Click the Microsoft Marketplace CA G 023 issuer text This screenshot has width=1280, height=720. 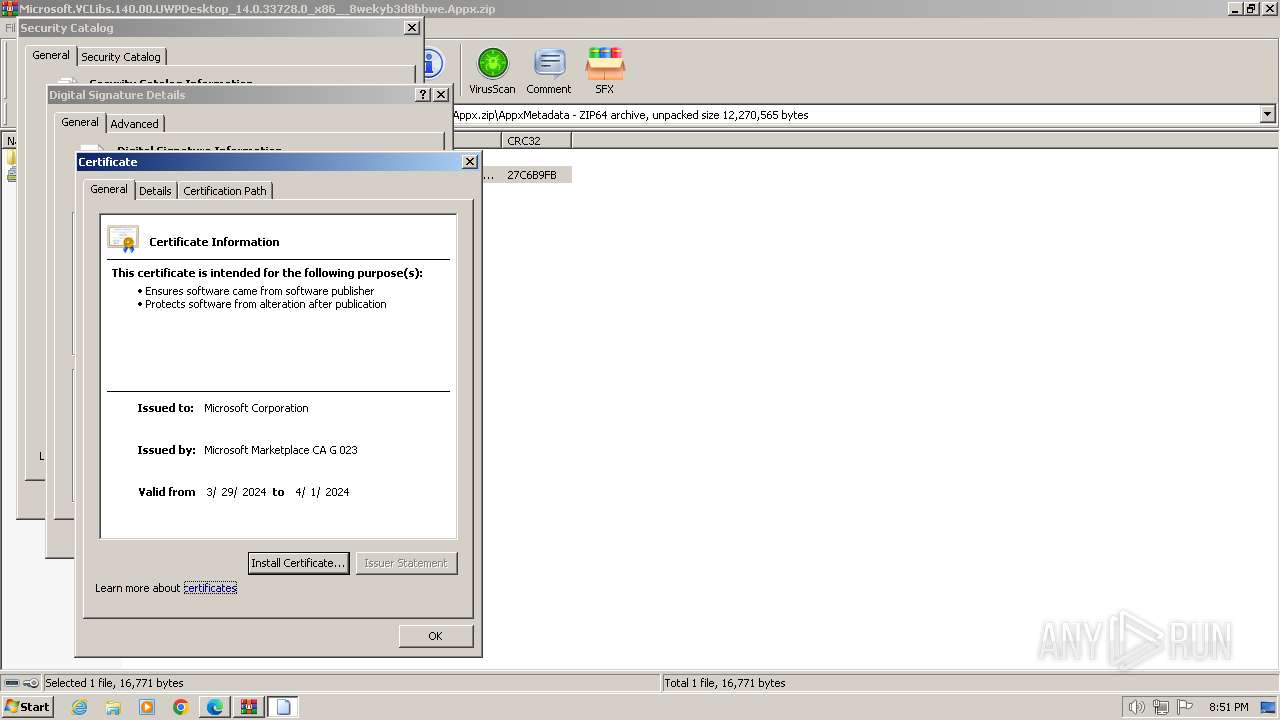(281, 450)
